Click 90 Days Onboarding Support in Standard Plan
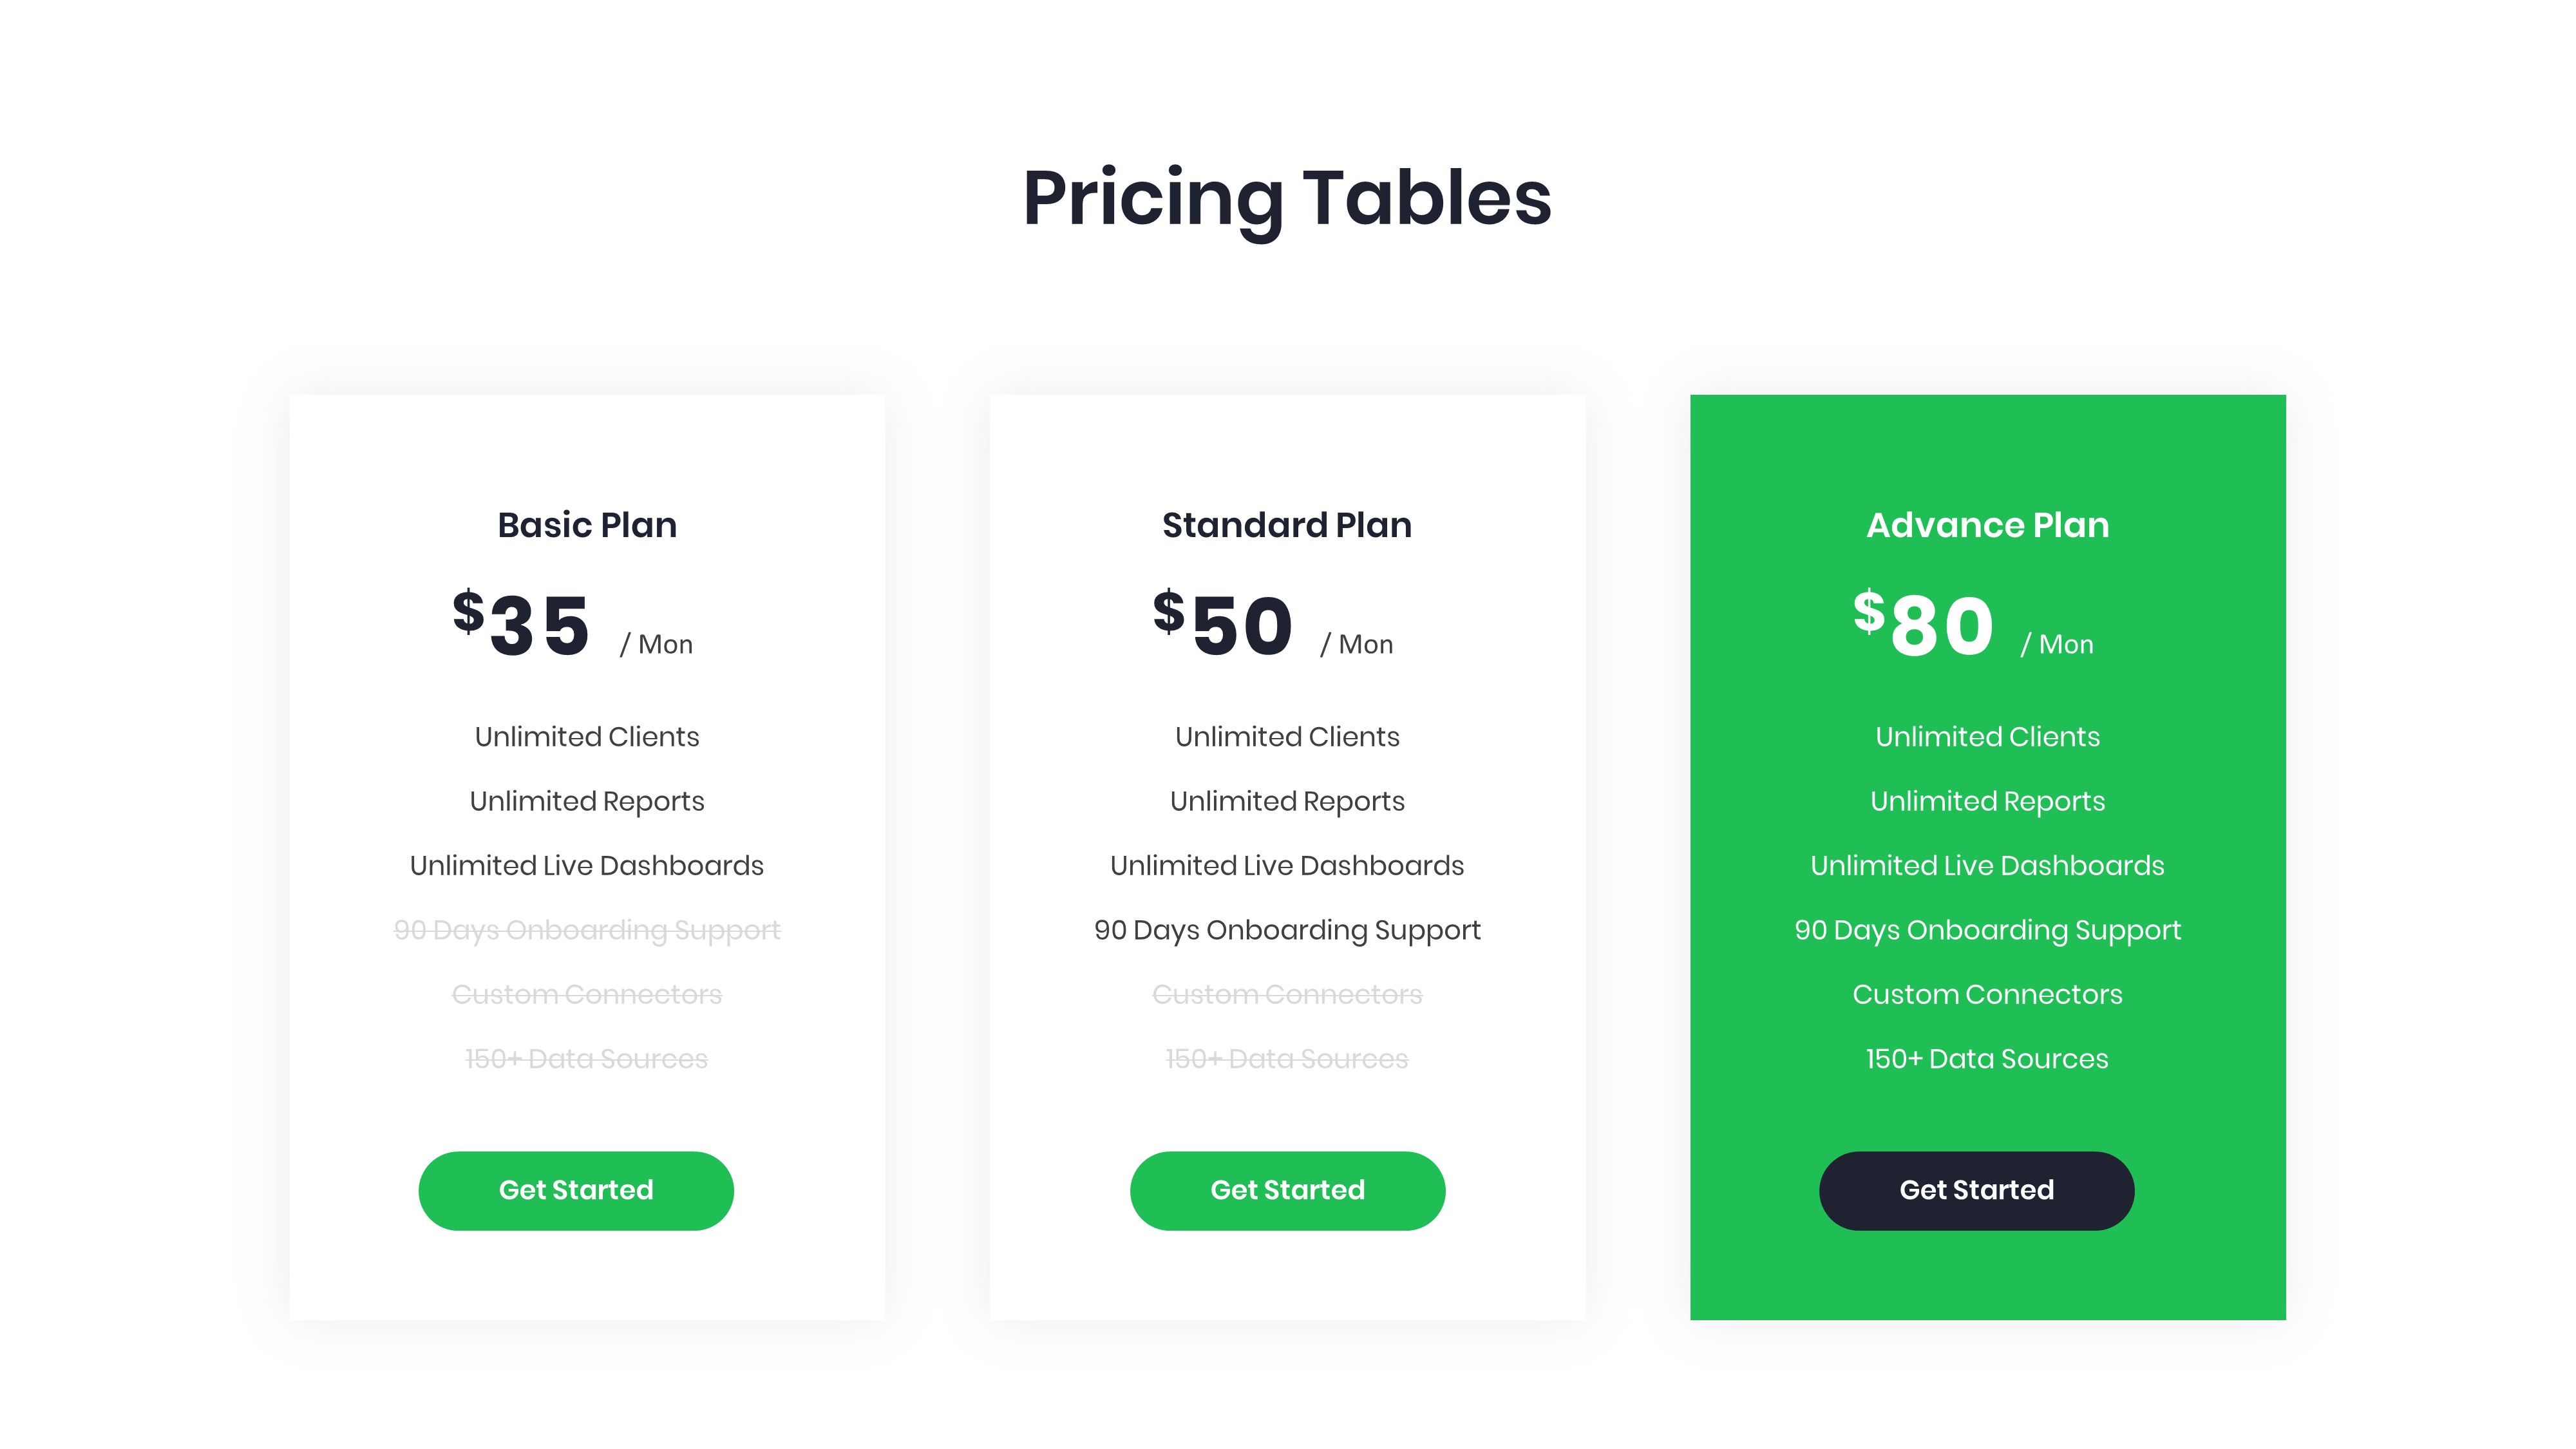2576x1449 pixels. coord(1287,930)
